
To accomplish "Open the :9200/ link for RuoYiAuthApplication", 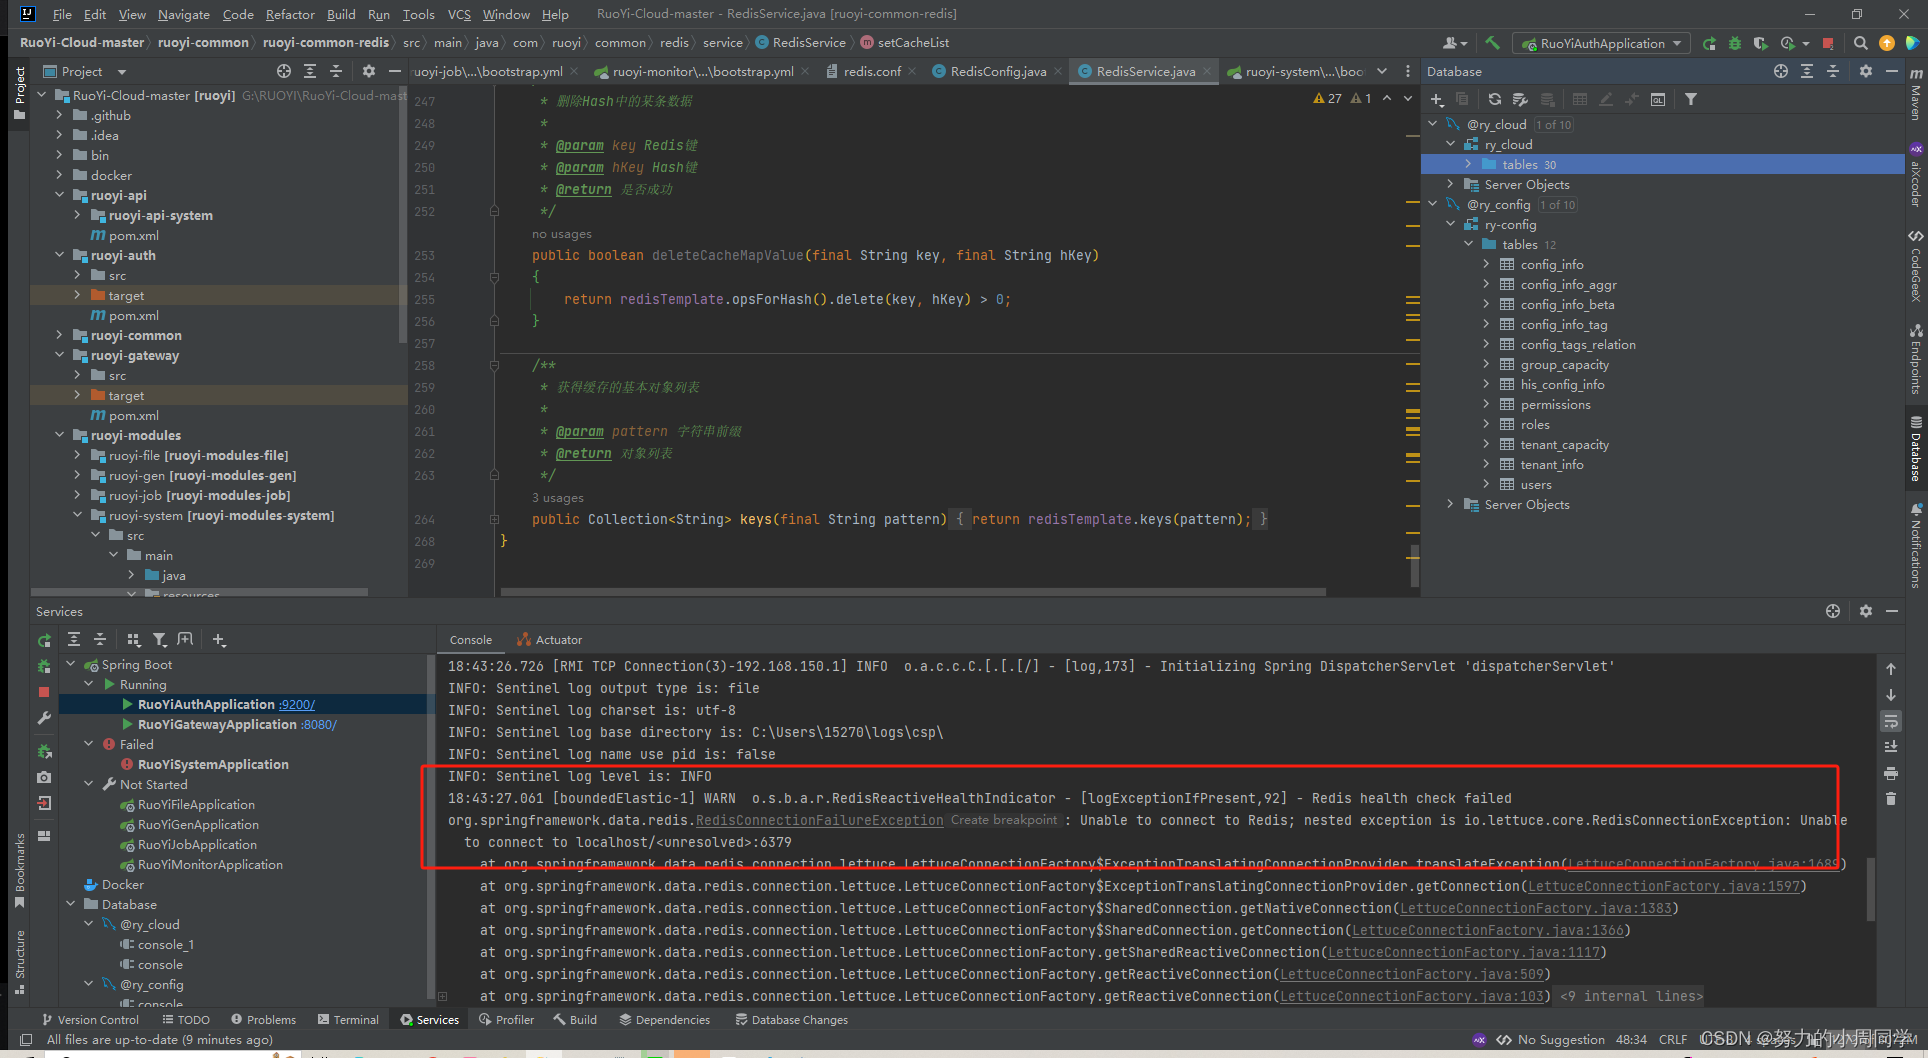I will point(297,705).
